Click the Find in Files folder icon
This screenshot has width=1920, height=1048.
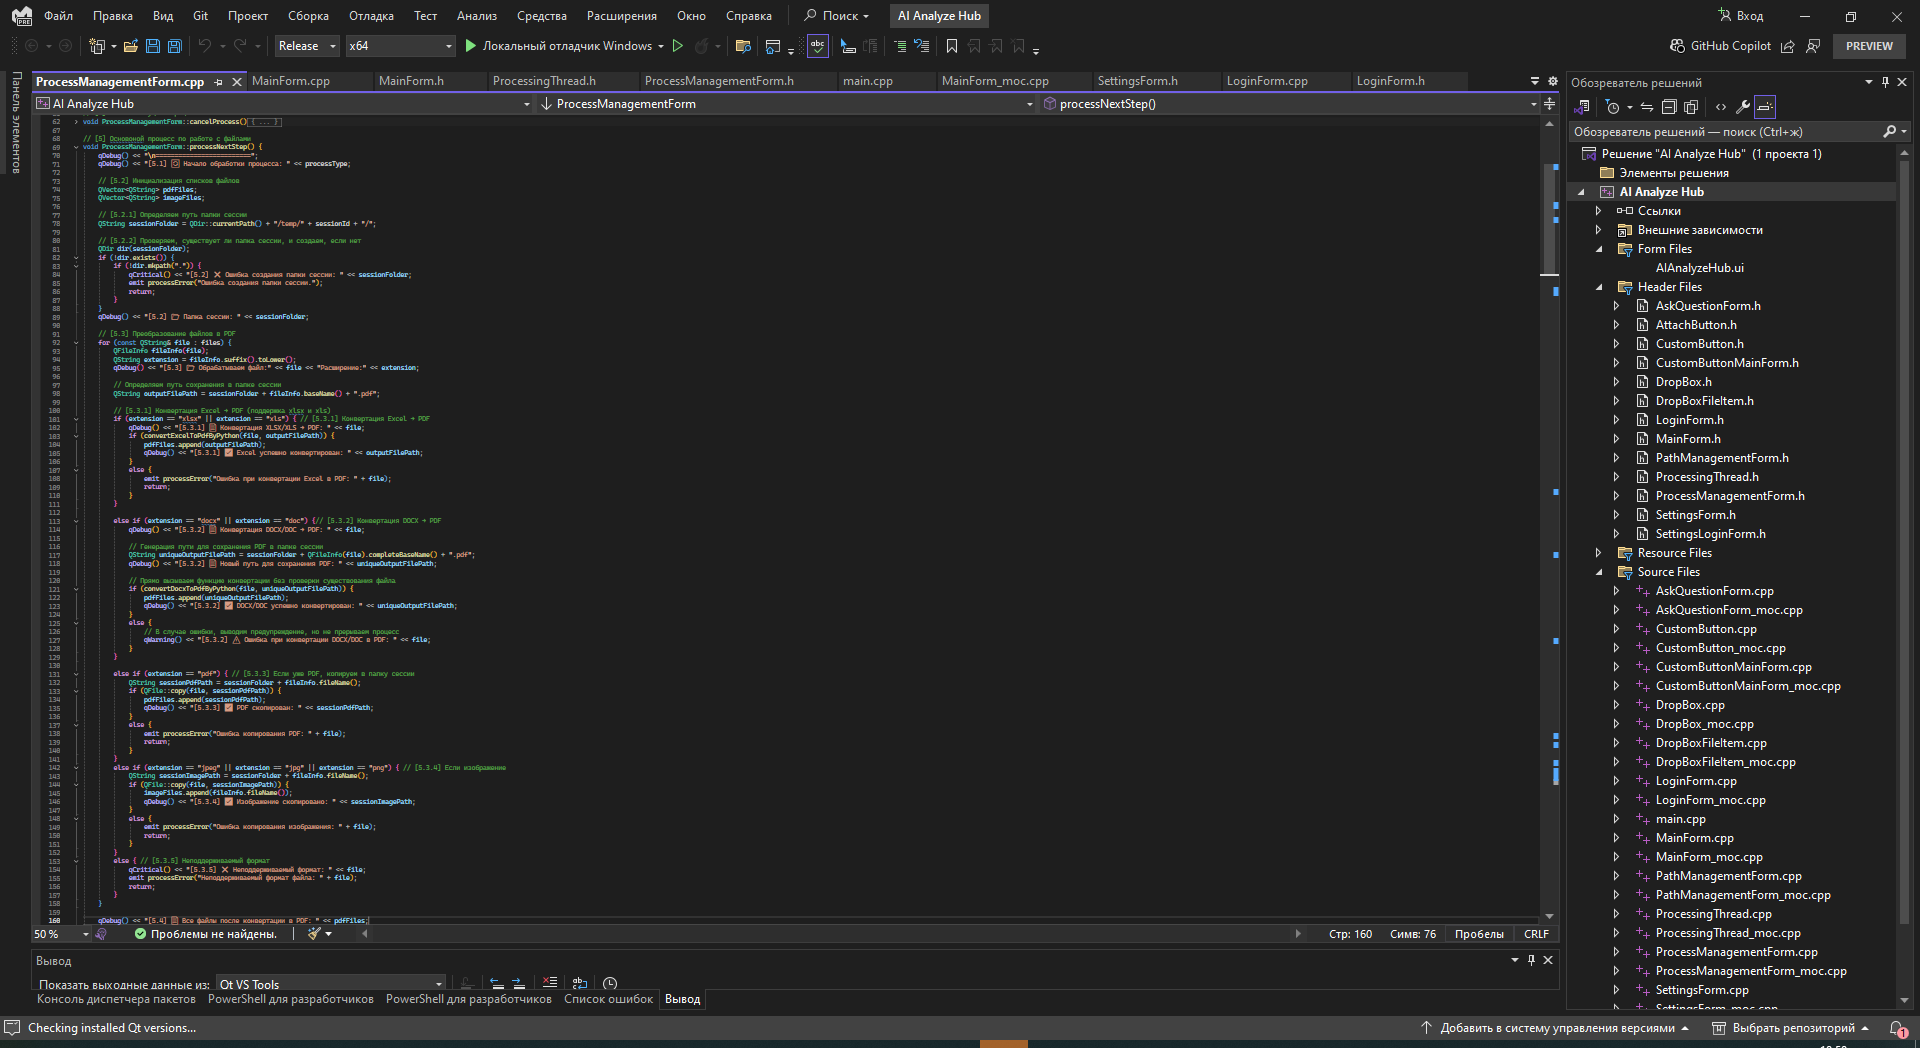742,46
